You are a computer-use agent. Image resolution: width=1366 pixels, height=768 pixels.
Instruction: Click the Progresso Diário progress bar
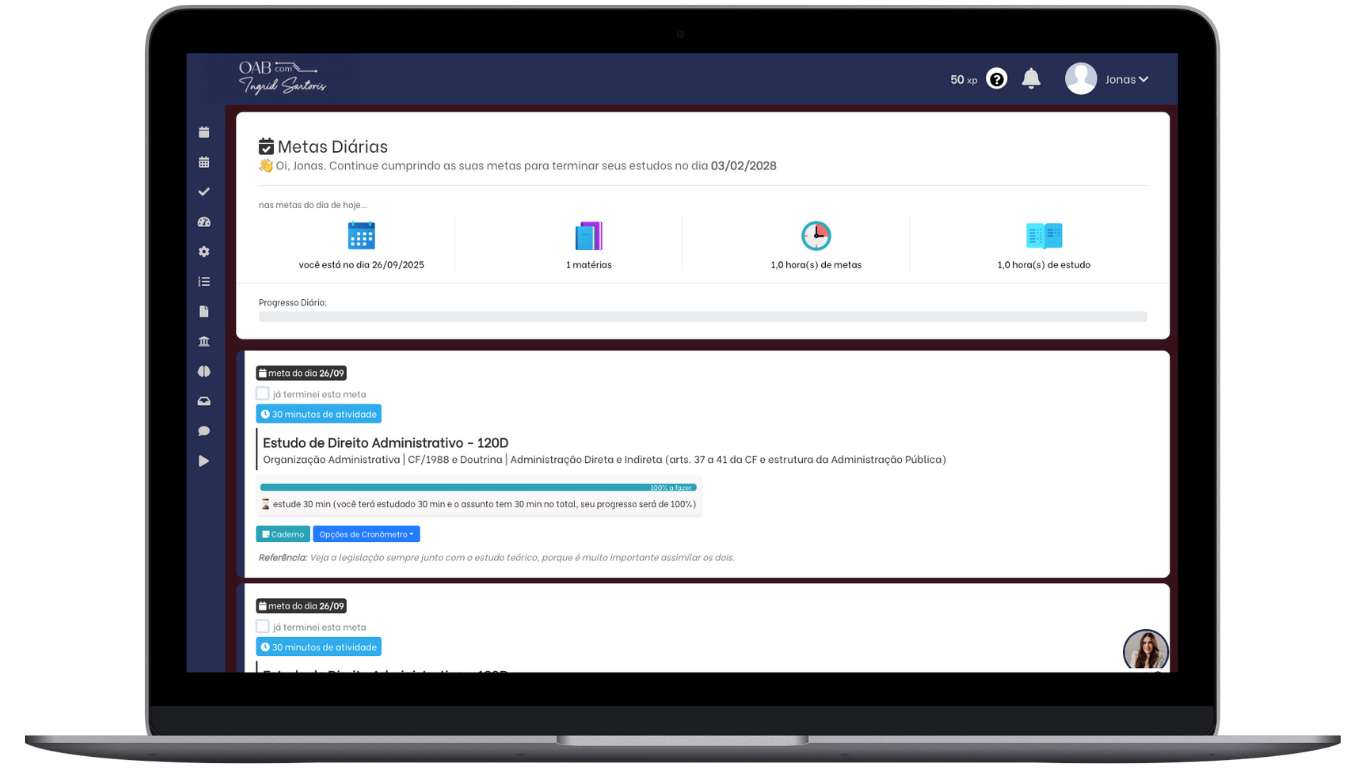(x=702, y=317)
